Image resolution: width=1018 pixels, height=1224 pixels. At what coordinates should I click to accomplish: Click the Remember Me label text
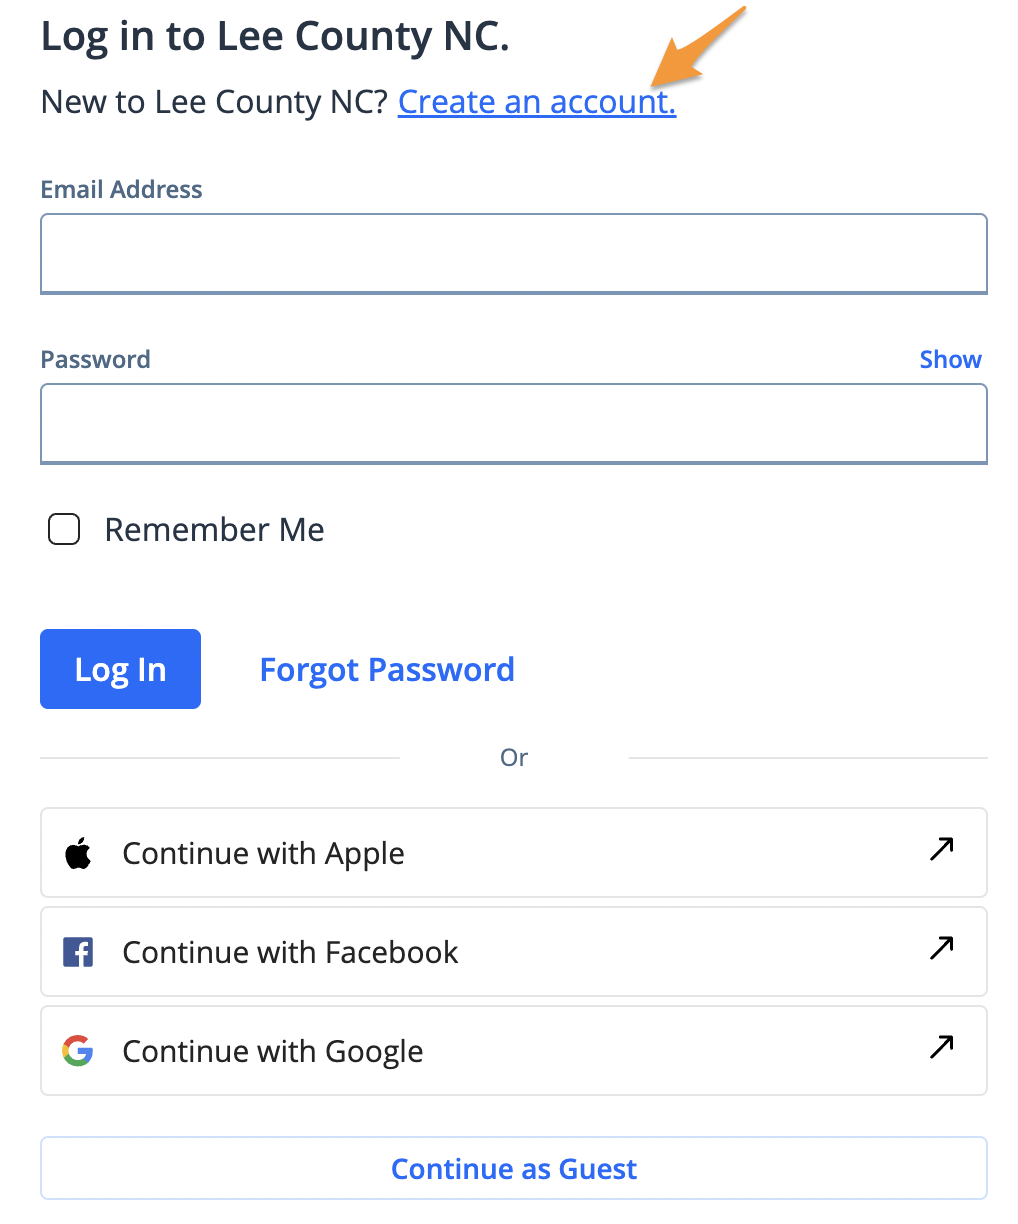pos(214,530)
